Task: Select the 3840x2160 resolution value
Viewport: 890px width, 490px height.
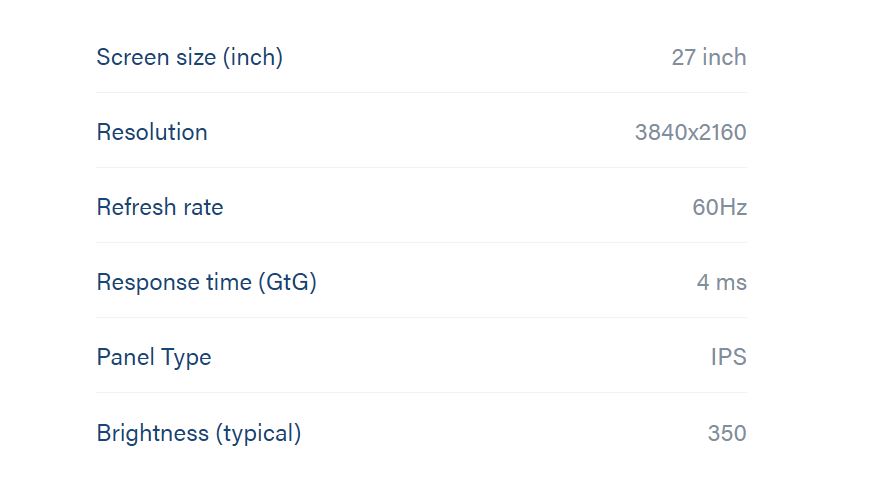Action: click(x=691, y=132)
